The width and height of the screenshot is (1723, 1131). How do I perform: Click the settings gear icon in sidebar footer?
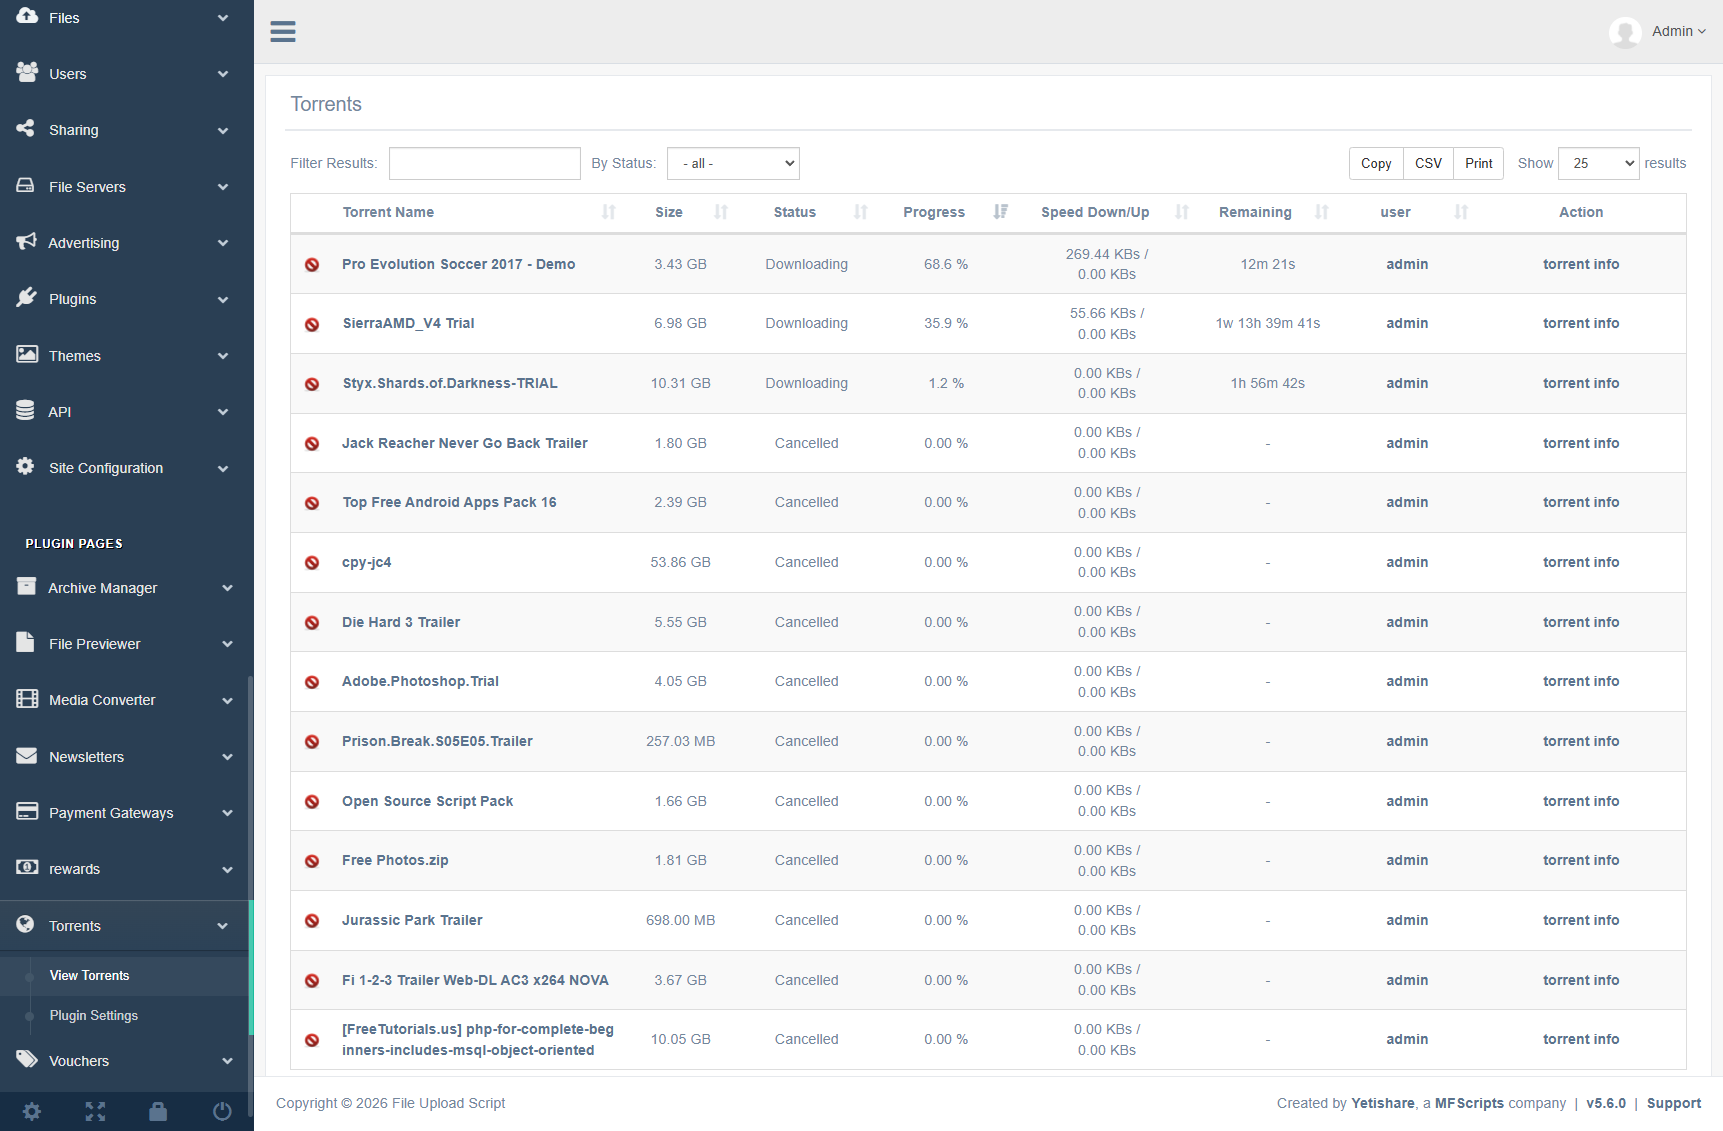pos(32,1111)
